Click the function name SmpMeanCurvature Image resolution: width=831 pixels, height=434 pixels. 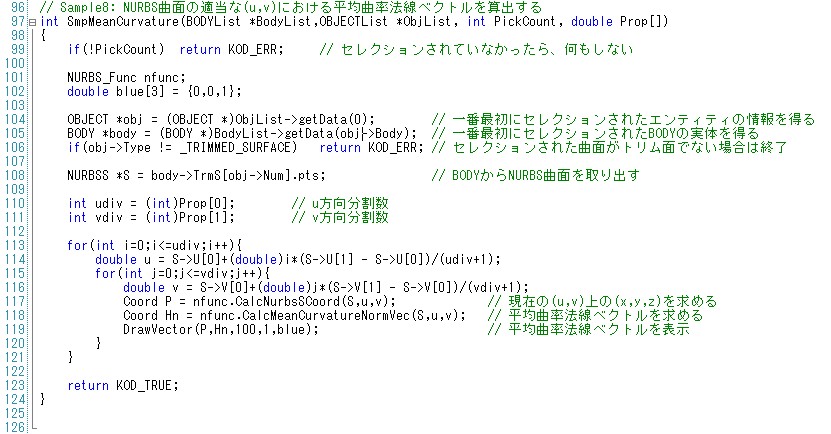pyautogui.click(x=123, y=22)
